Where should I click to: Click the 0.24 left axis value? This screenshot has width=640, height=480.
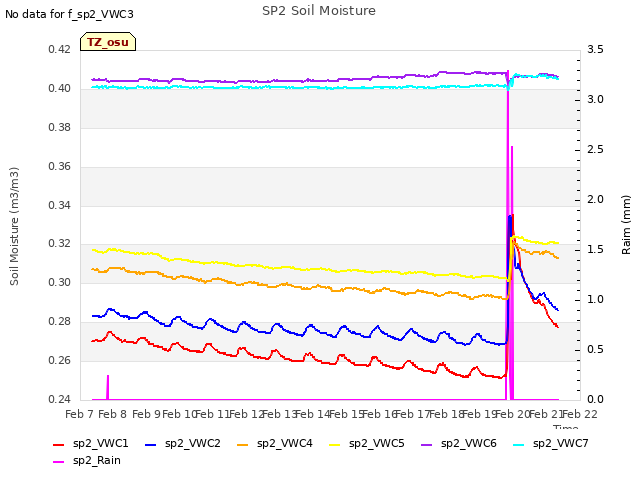coord(60,399)
